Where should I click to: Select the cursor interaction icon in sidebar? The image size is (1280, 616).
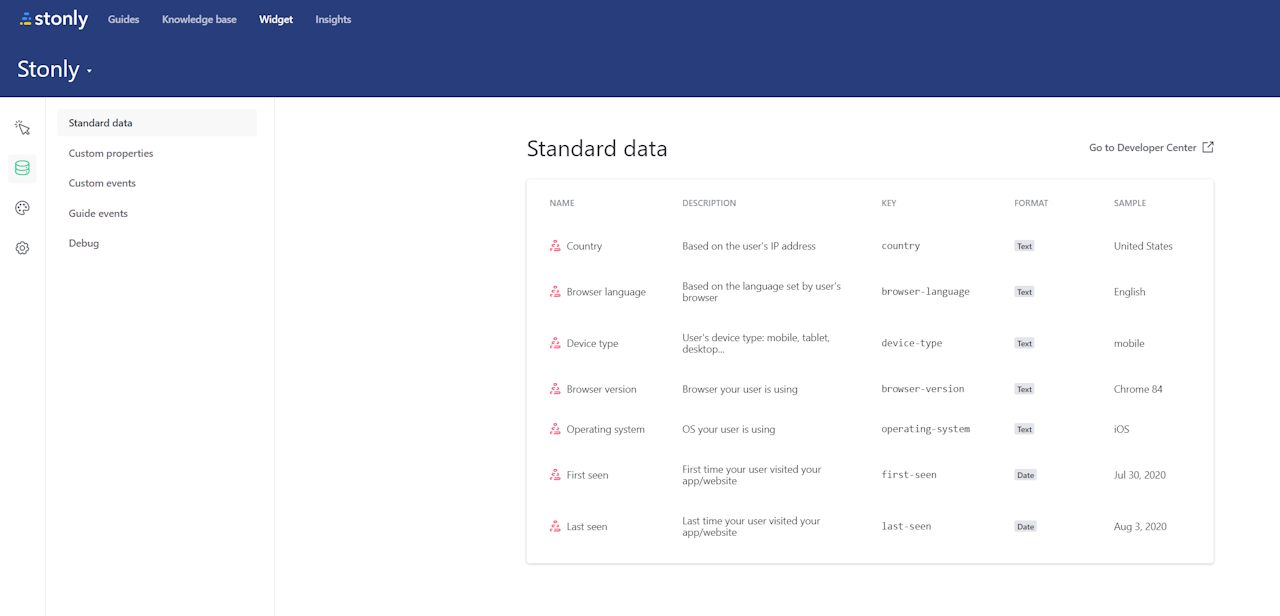22,128
